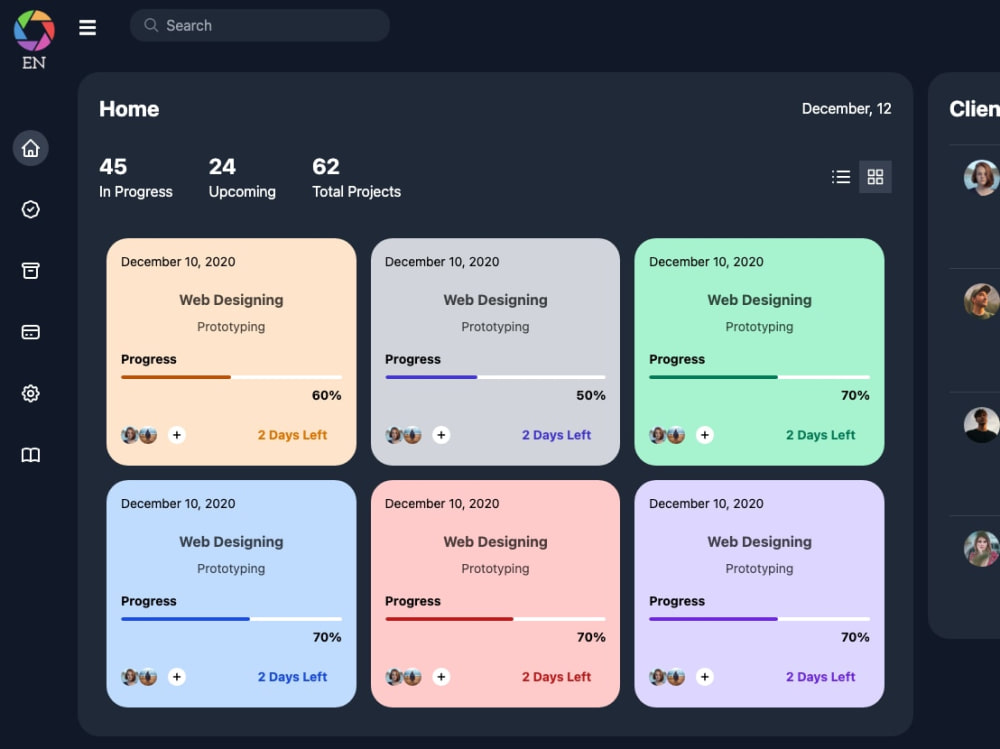Click 'Prototyping' on the green card
The height and width of the screenshot is (749, 1000).
[x=760, y=327]
